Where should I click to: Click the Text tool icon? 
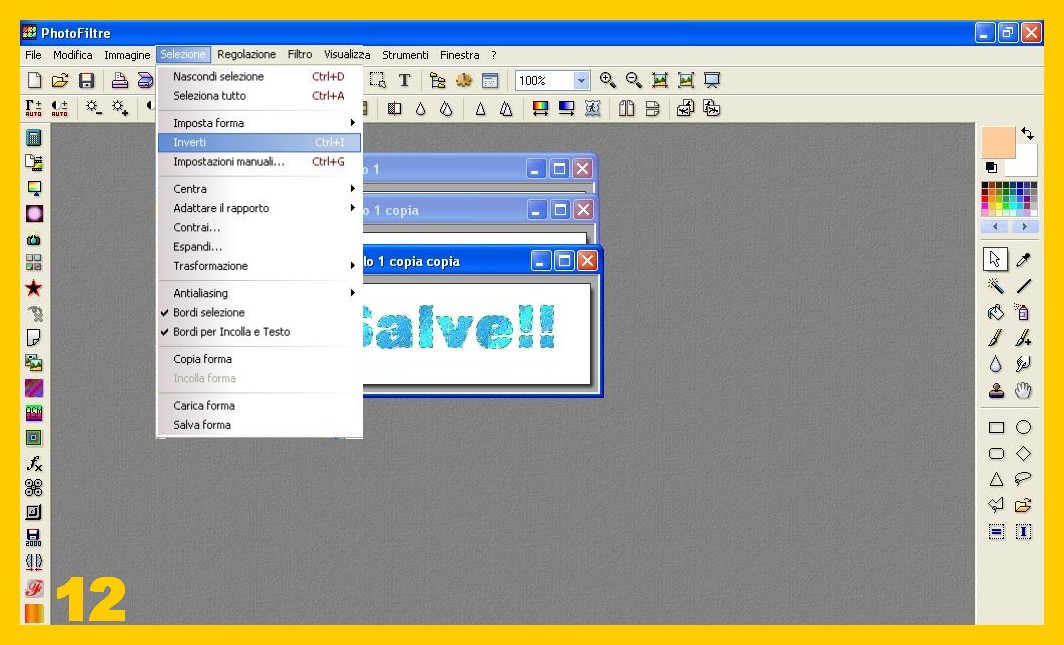tap(404, 81)
